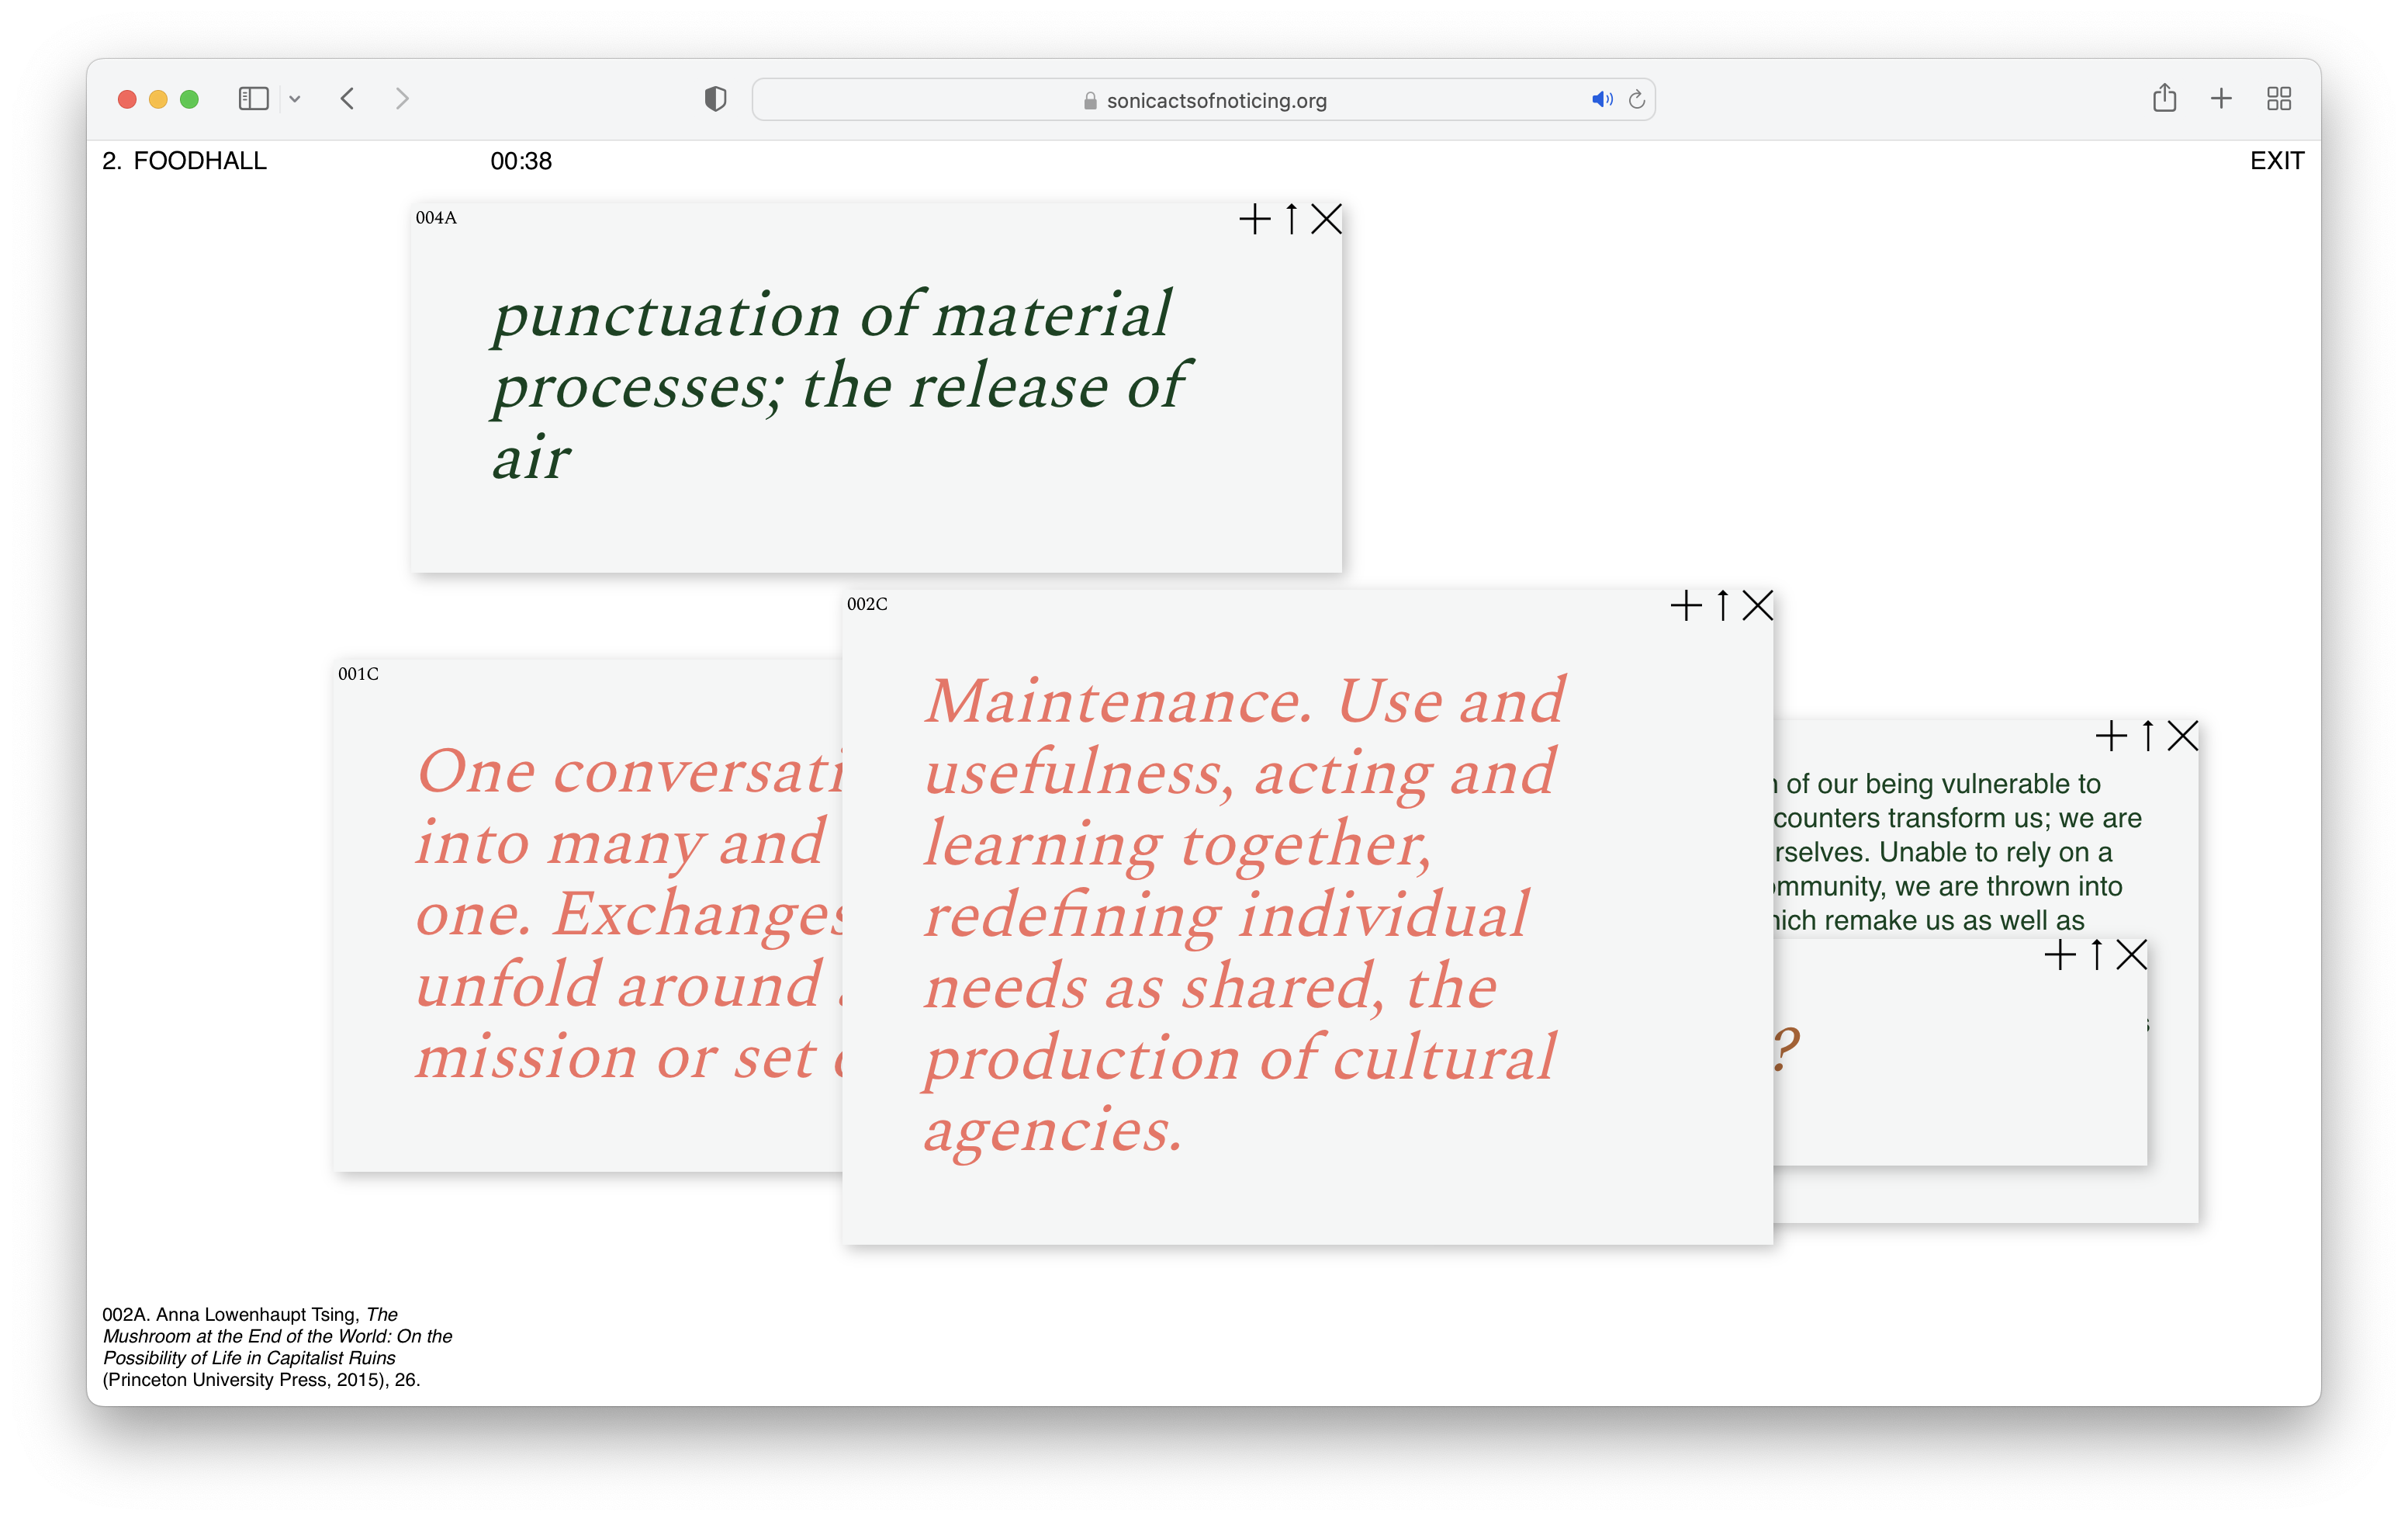Toggle the Safari sidebar
2408x1521 pixels.
tap(253, 98)
